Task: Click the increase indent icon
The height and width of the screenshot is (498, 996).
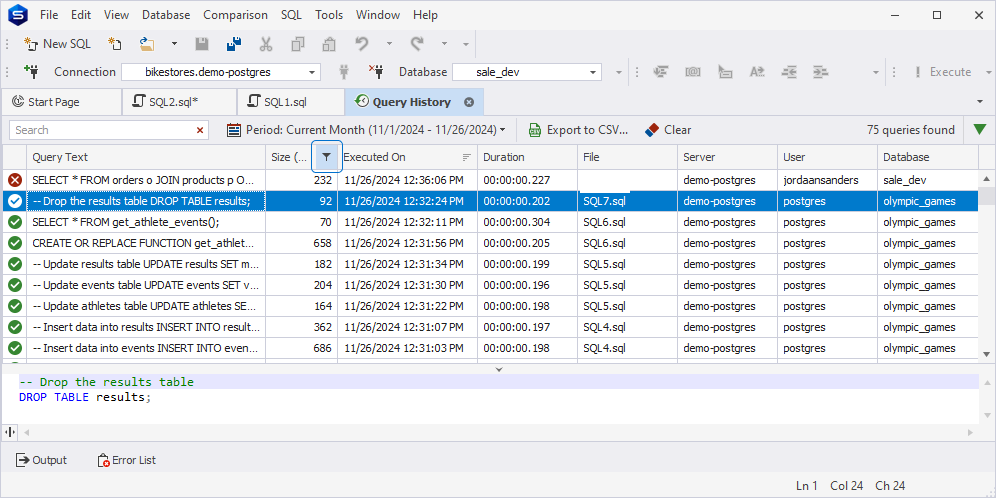Action: tap(822, 72)
